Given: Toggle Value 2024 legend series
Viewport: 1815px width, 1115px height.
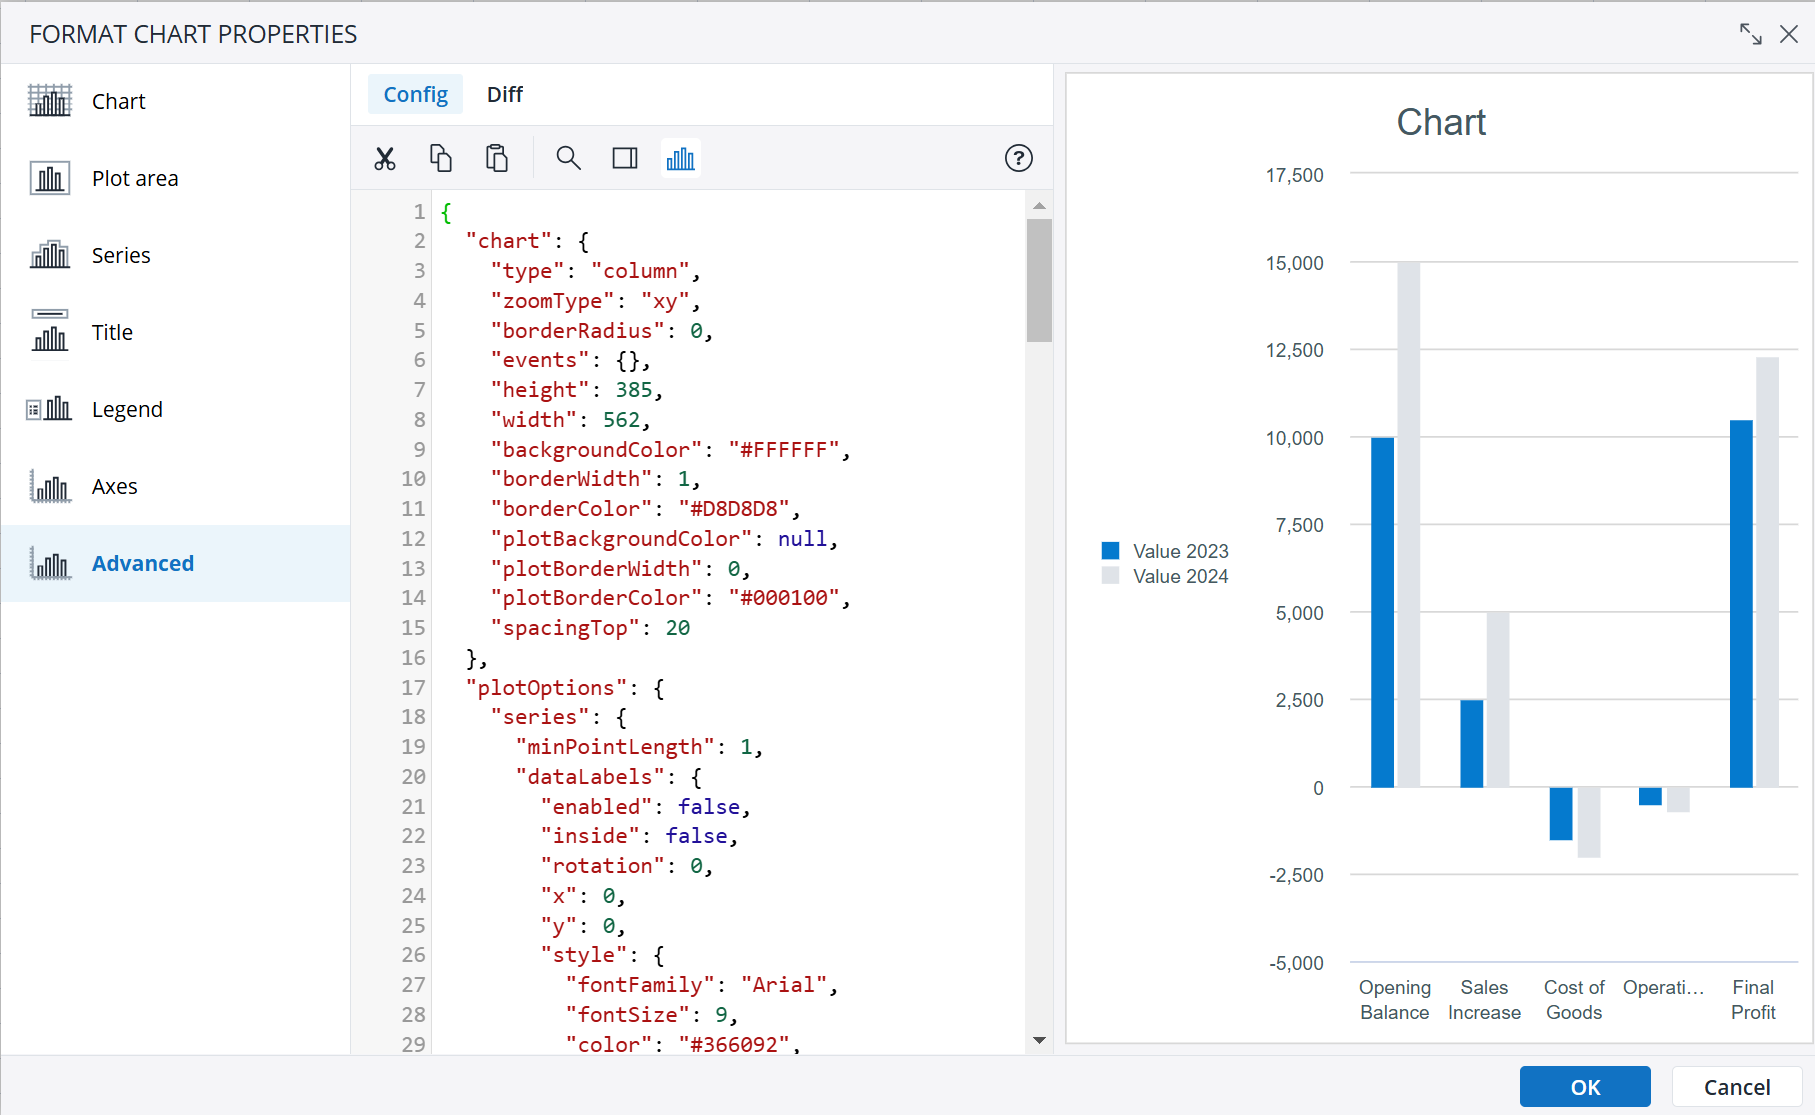Looking at the screenshot, I should pyautogui.click(x=1165, y=576).
